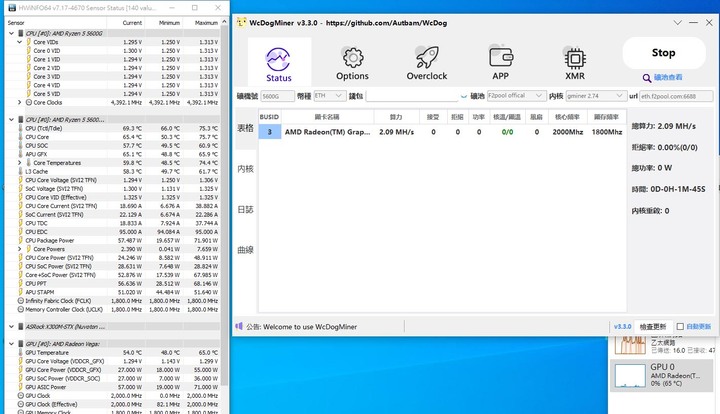The image size is (720, 414).
Task: Edit the miner name field 5600G
Action: click(277, 96)
